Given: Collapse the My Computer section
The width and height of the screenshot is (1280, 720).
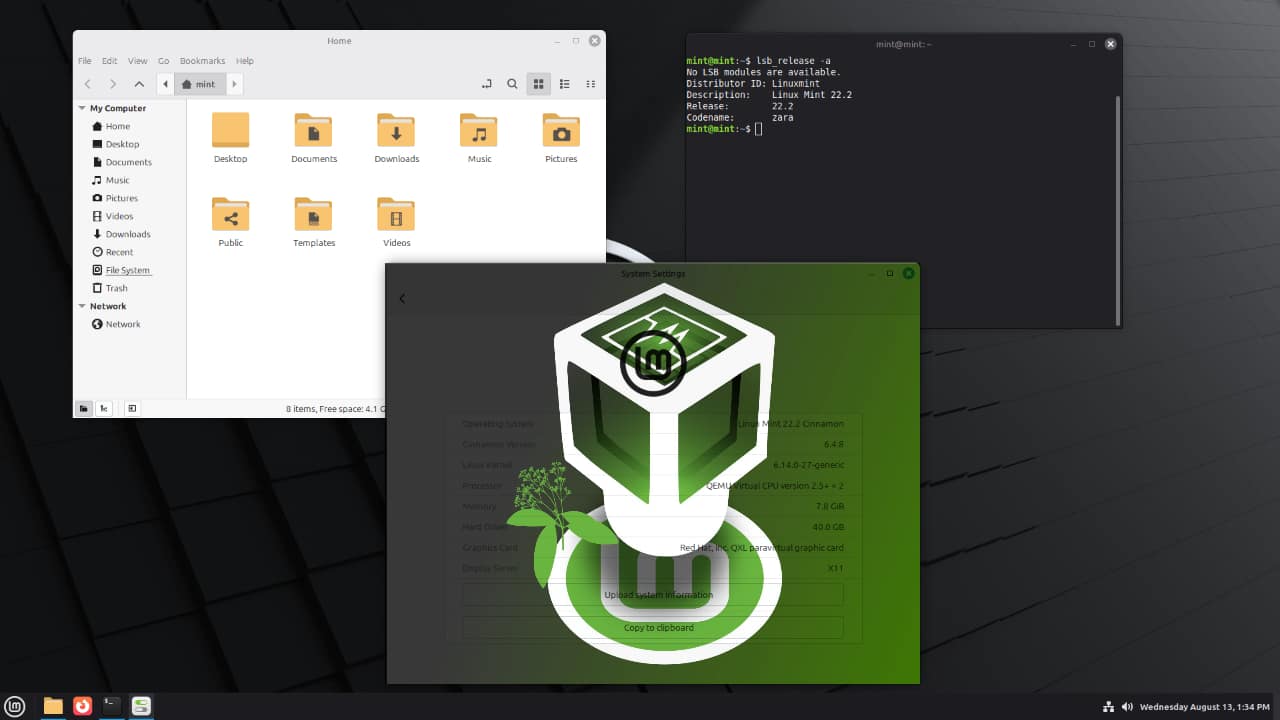Looking at the screenshot, I should click(82, 108).
